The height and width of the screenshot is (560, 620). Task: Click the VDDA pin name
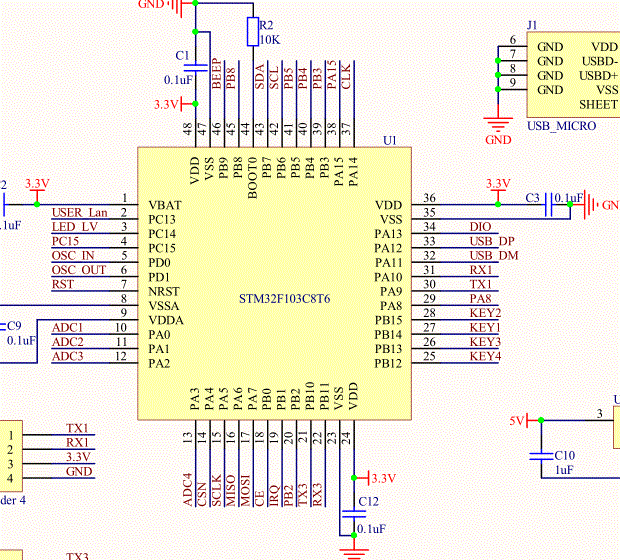click(166, 320)
